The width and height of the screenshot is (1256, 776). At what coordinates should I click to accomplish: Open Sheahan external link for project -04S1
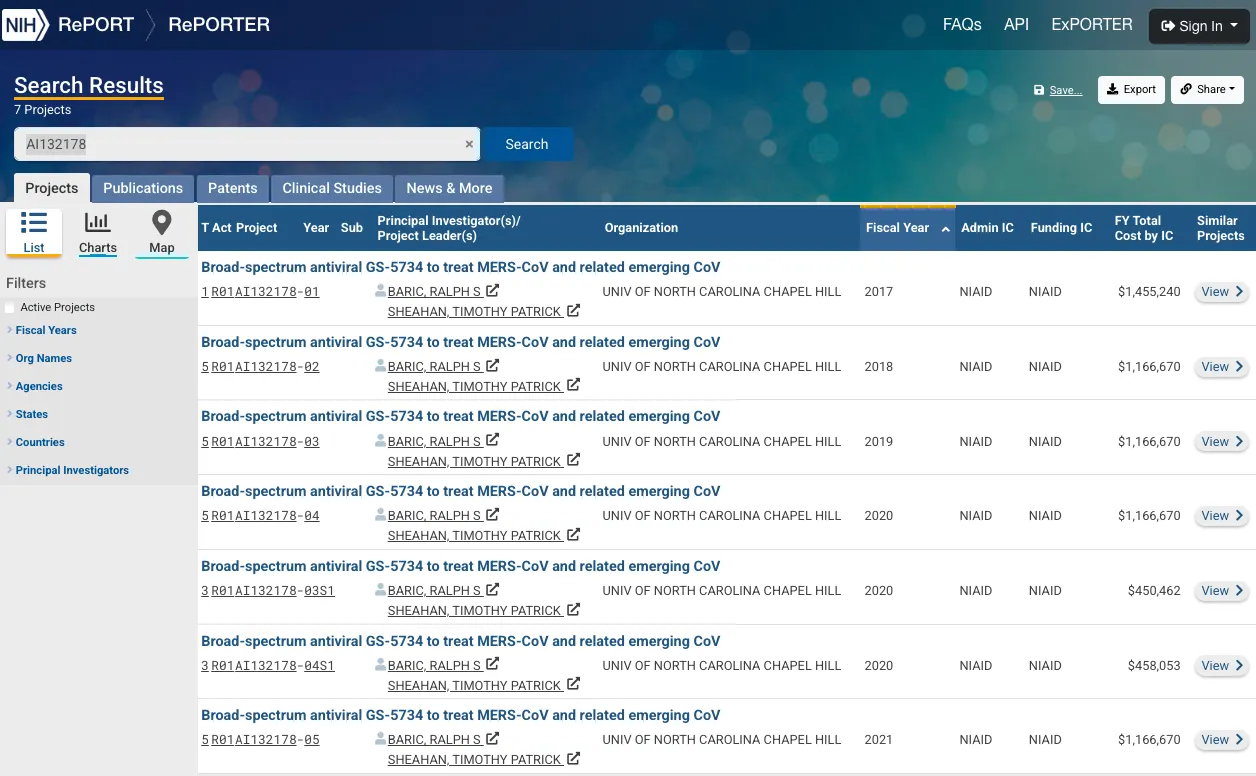point(573,685)
